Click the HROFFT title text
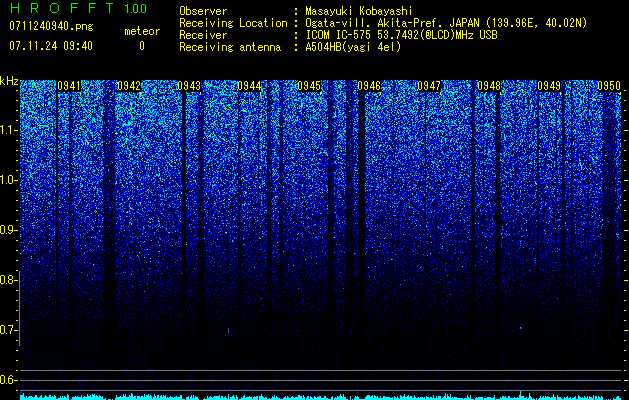Image resolution: width=629 pixels, height=400 pixels. click(x=61, y=8)
